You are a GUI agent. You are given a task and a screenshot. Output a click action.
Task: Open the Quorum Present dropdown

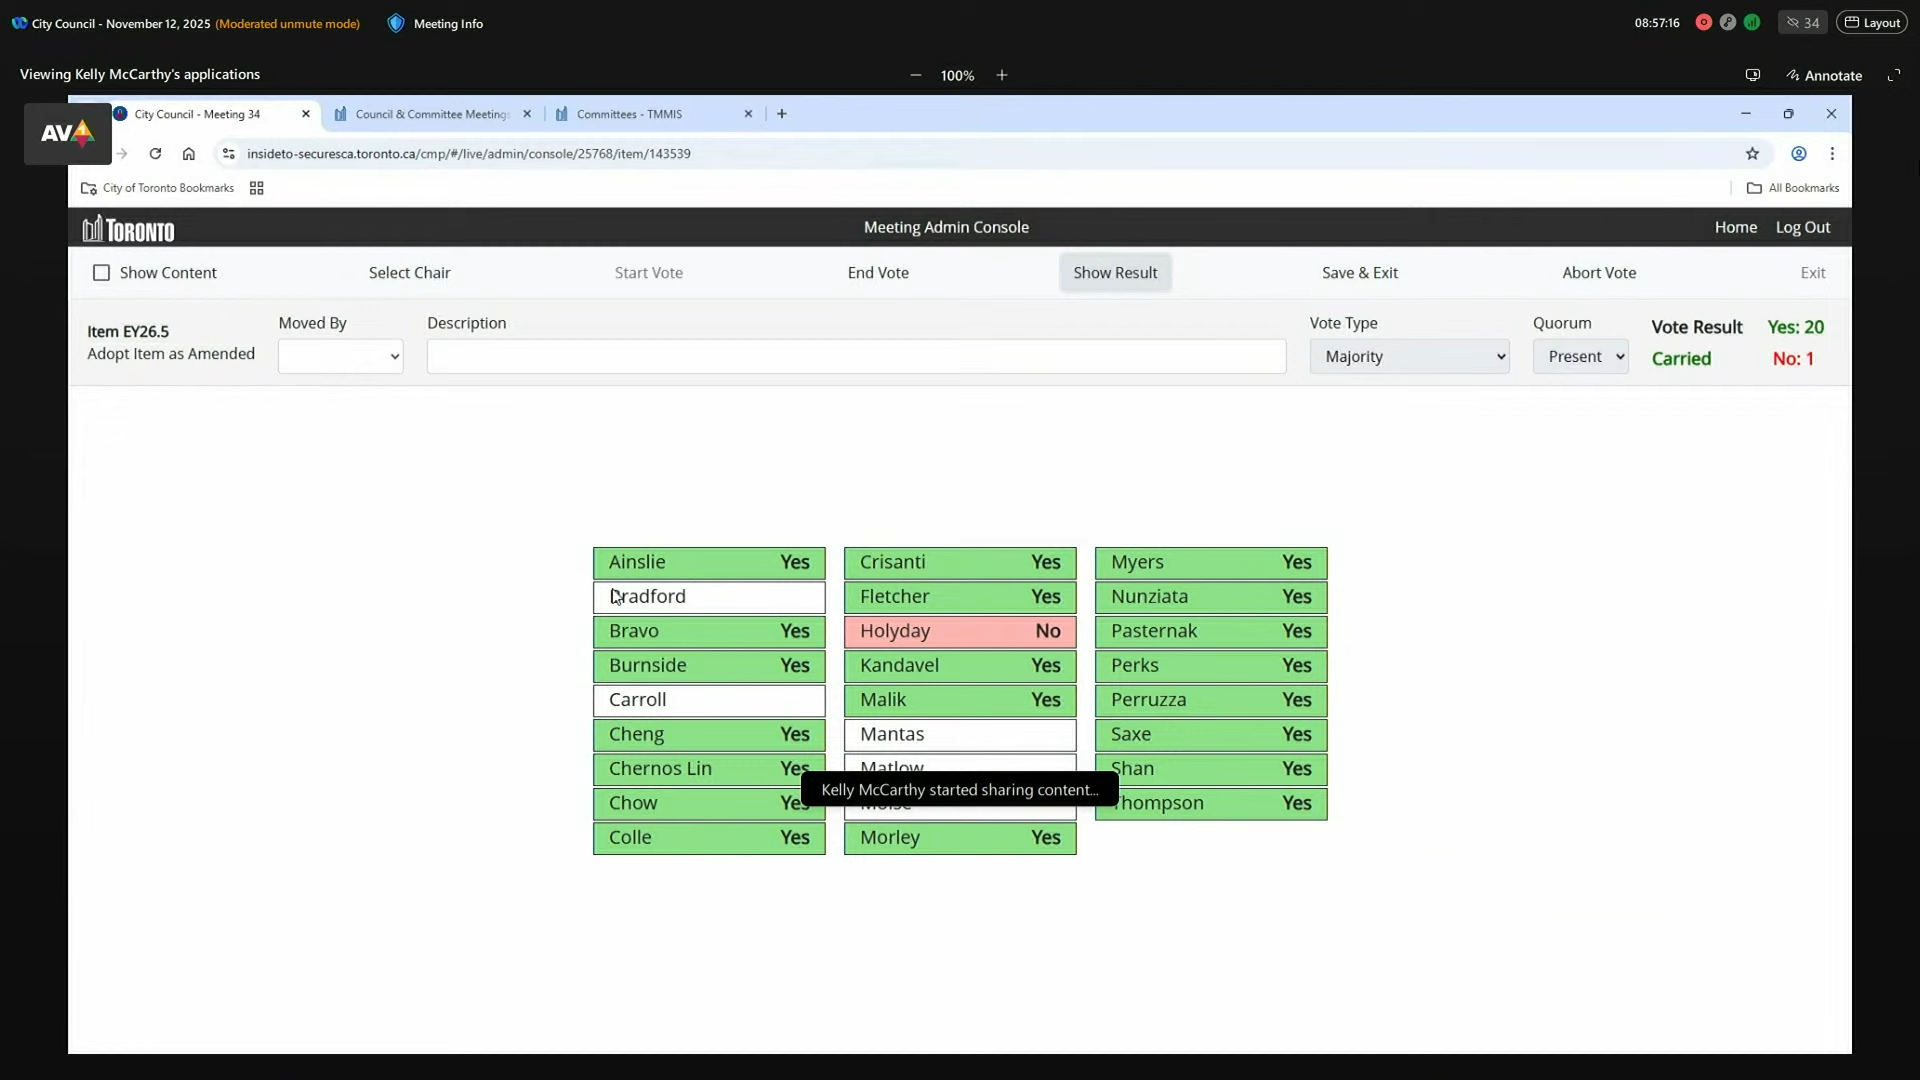1581,356
